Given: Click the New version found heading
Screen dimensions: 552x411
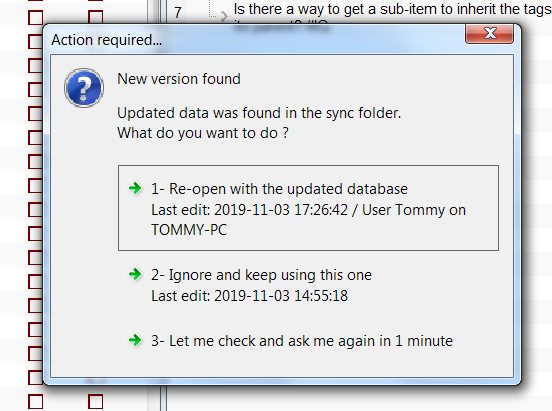Looking at the screenshot, I should click(179, 79).
